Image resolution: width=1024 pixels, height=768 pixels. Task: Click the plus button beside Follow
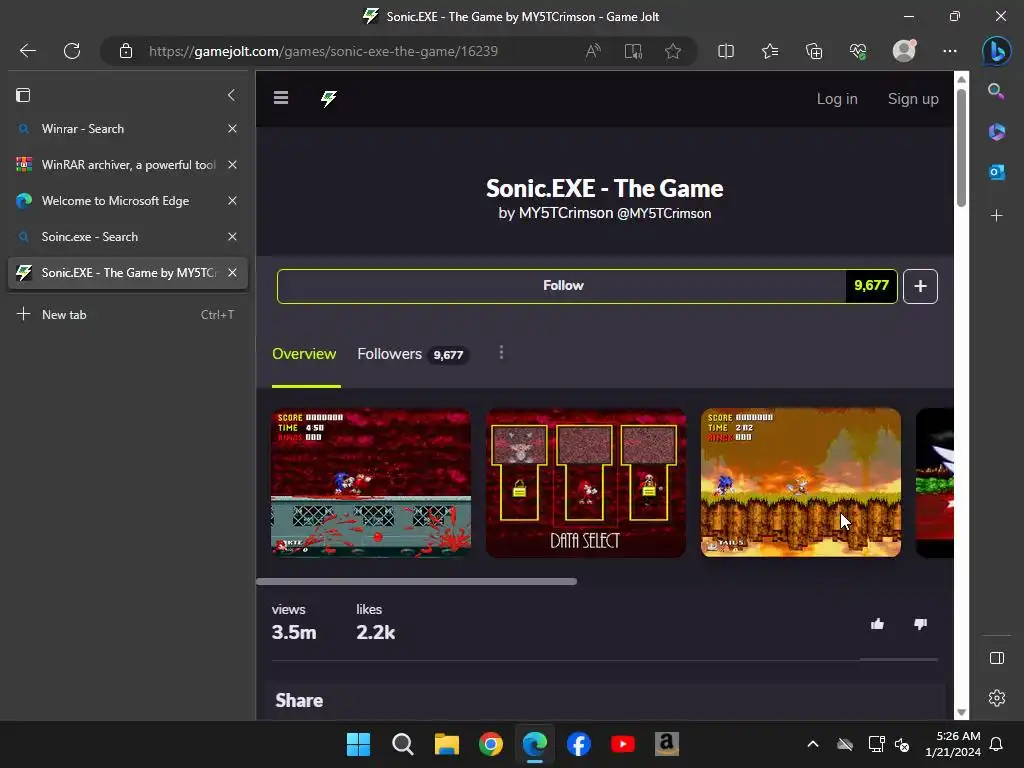[x=920, y=286]
